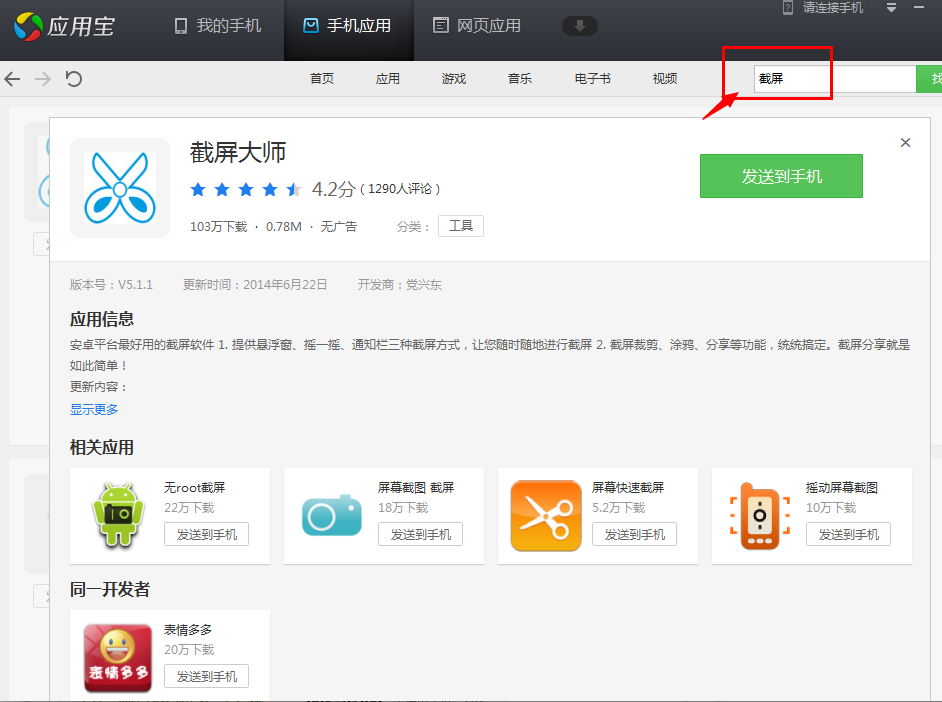This screenshot has width=942, height=702.
Task: Open the 无root截屏 app title
Action: [x=195, y=488]
